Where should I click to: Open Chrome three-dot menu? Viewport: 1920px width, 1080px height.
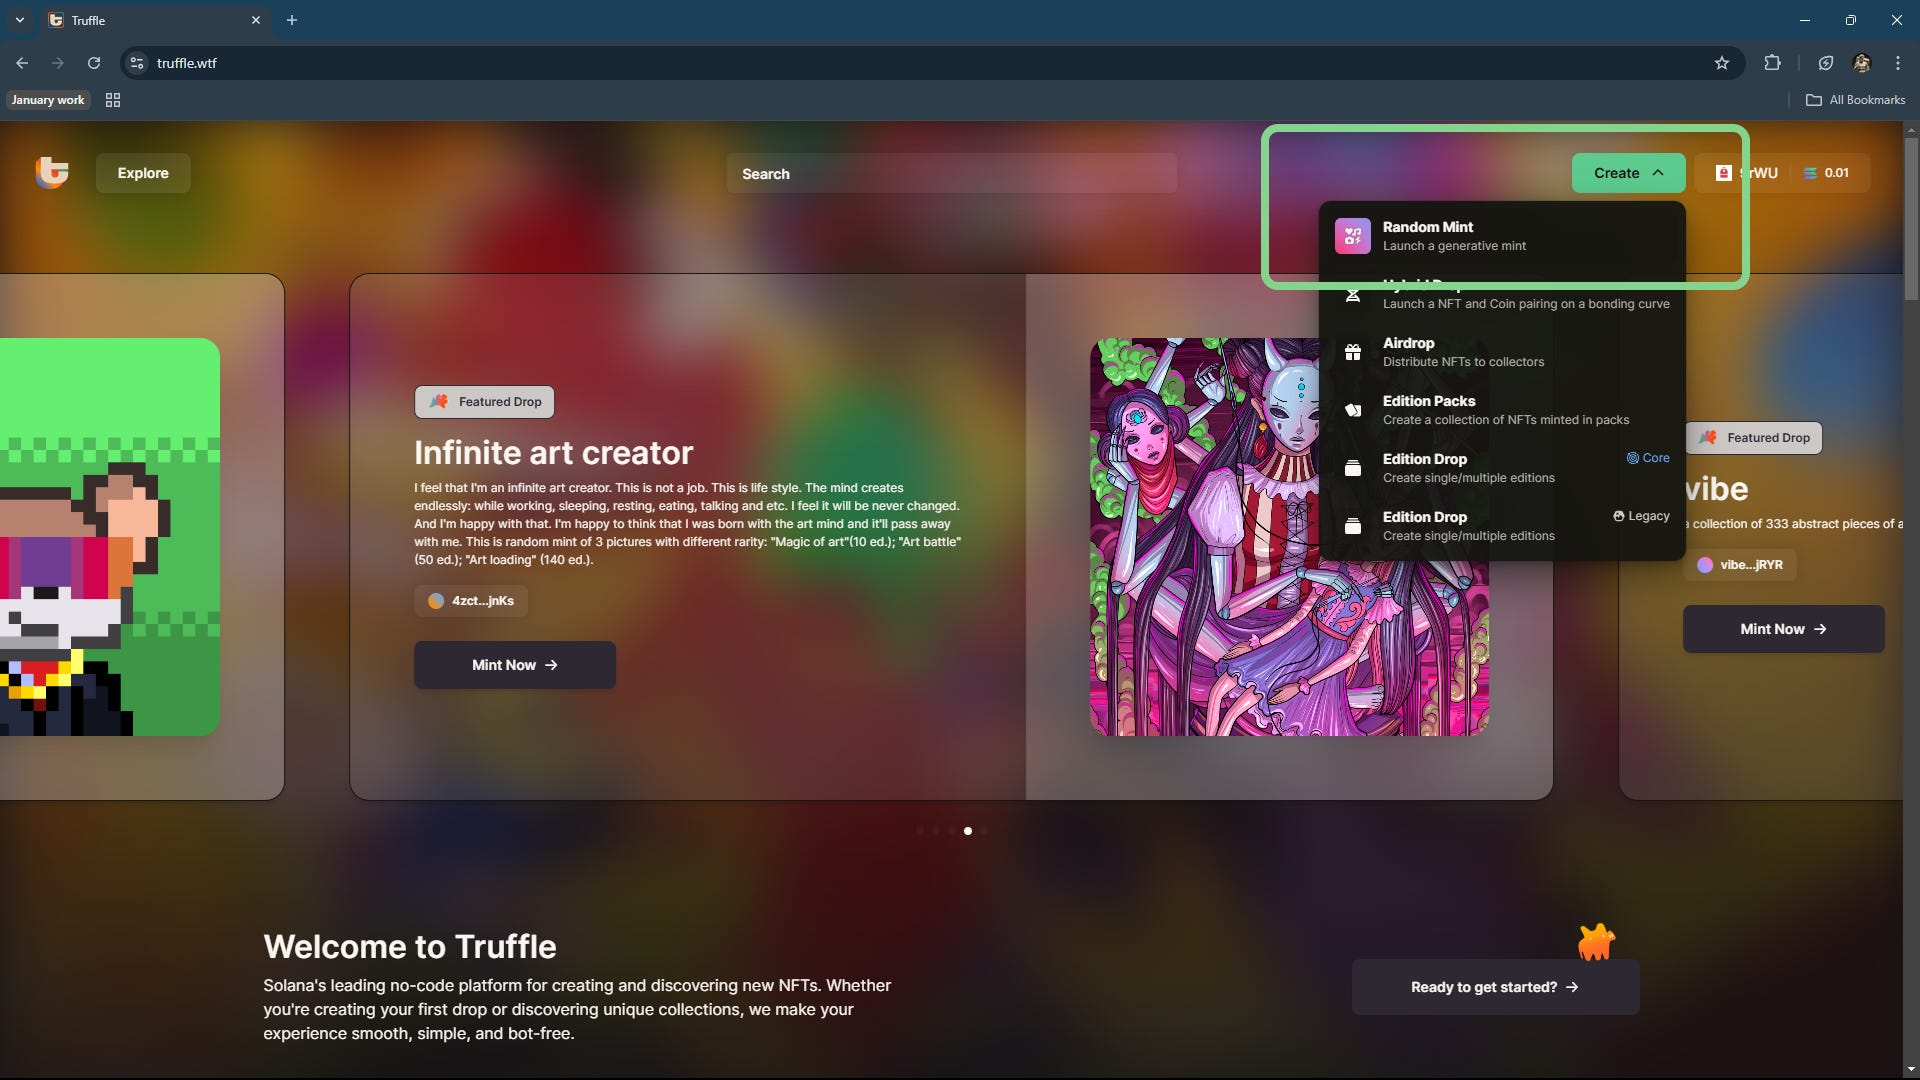point(1897,63)
